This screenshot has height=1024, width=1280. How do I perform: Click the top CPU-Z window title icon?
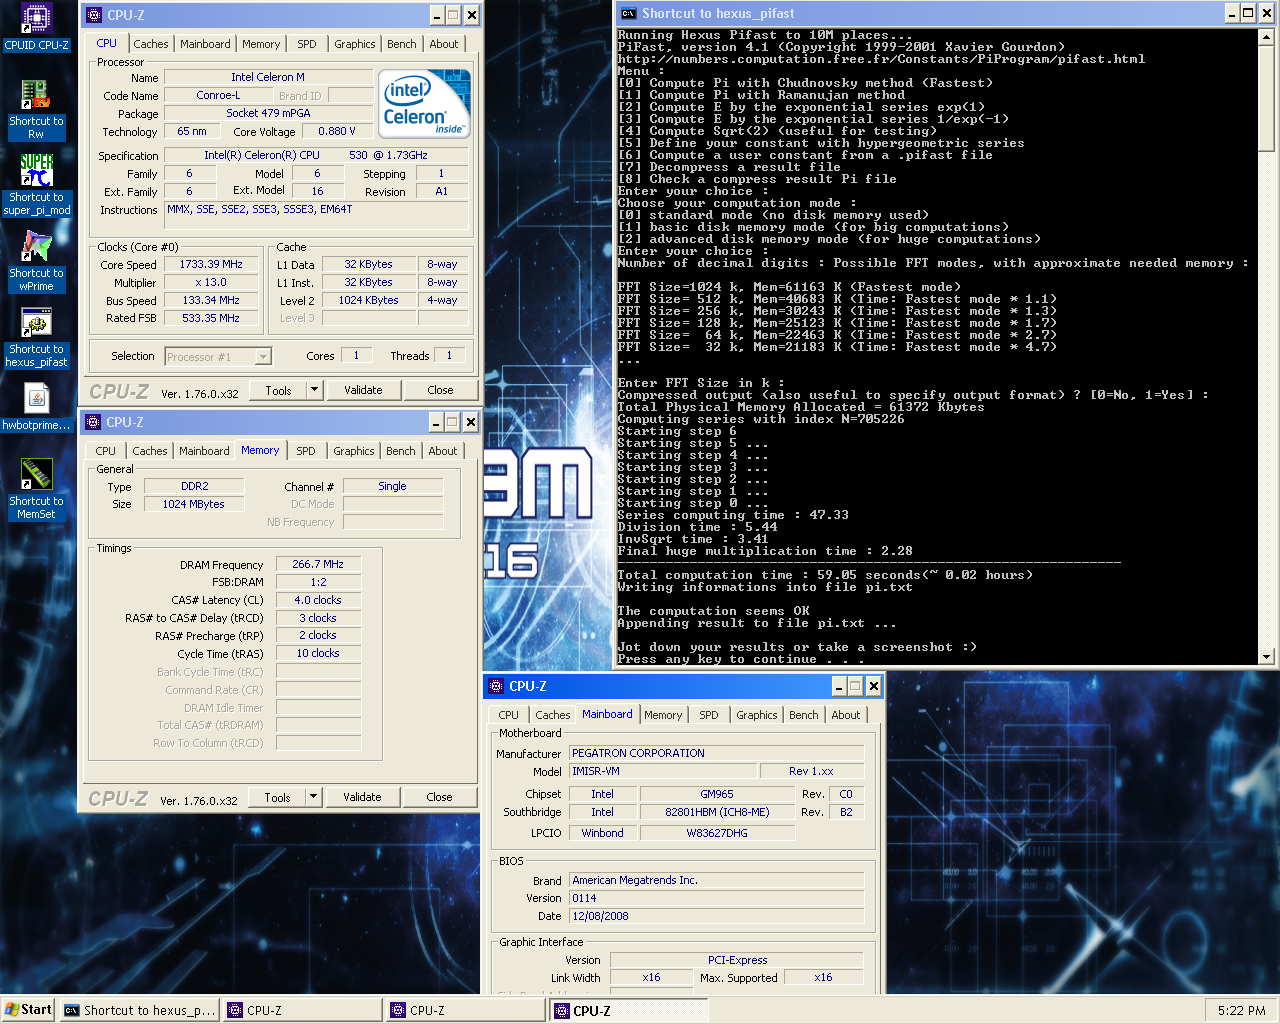(94, 15)
